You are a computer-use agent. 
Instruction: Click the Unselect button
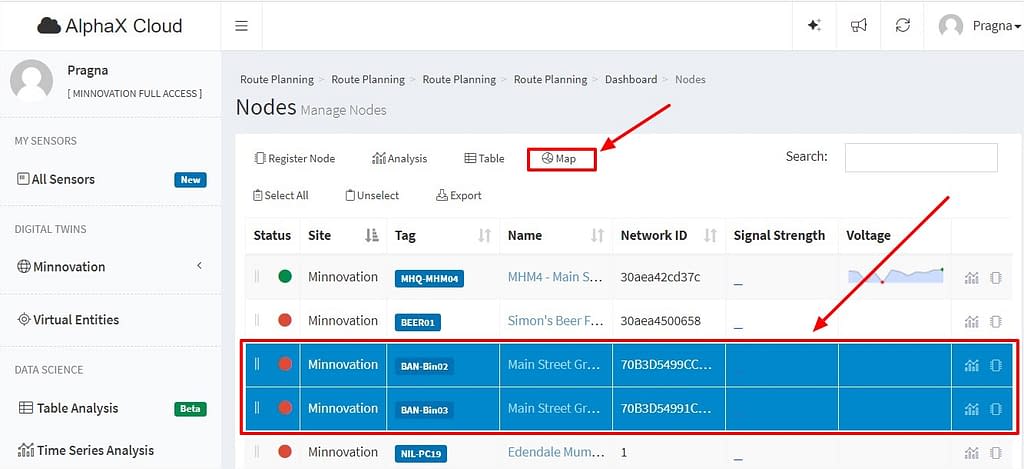point(372,195)
